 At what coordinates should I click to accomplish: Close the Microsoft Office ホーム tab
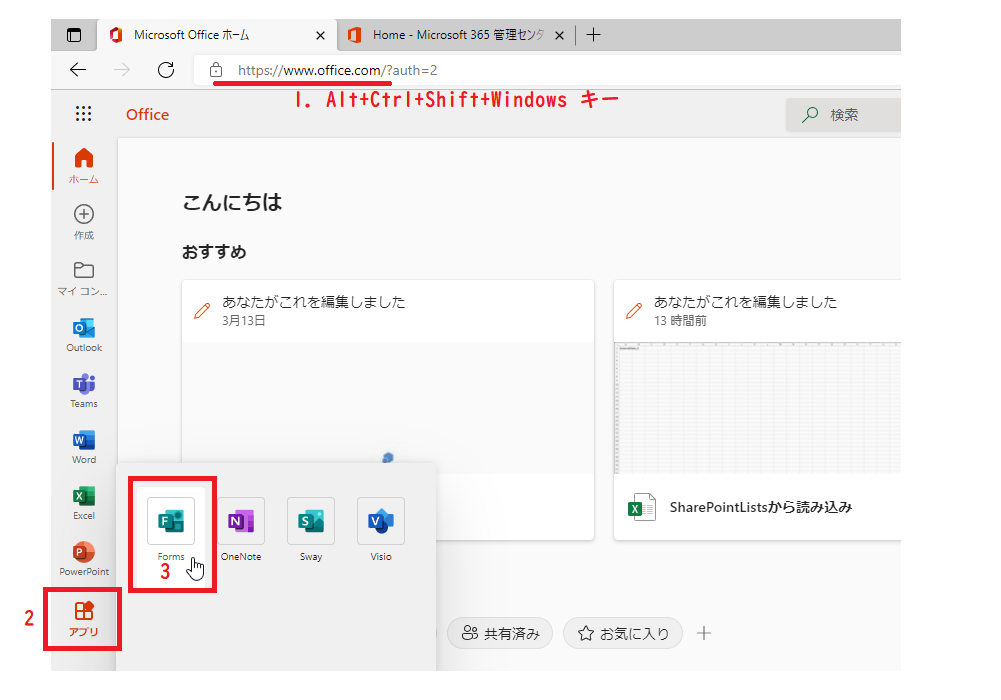coord(320,36)
